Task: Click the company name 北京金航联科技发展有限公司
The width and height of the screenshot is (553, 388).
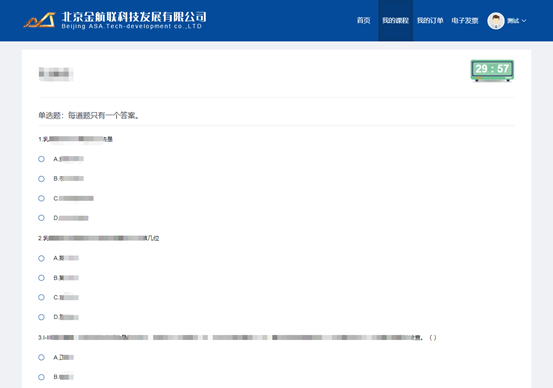Action: 134,17
